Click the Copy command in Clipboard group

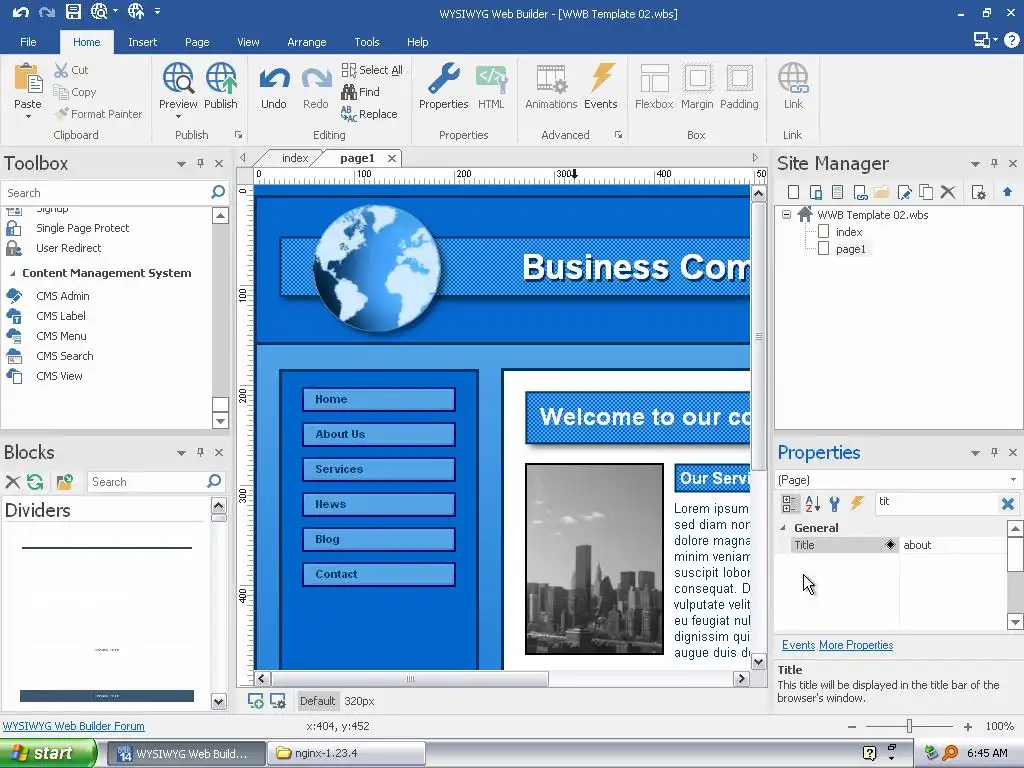pos(74,92)
